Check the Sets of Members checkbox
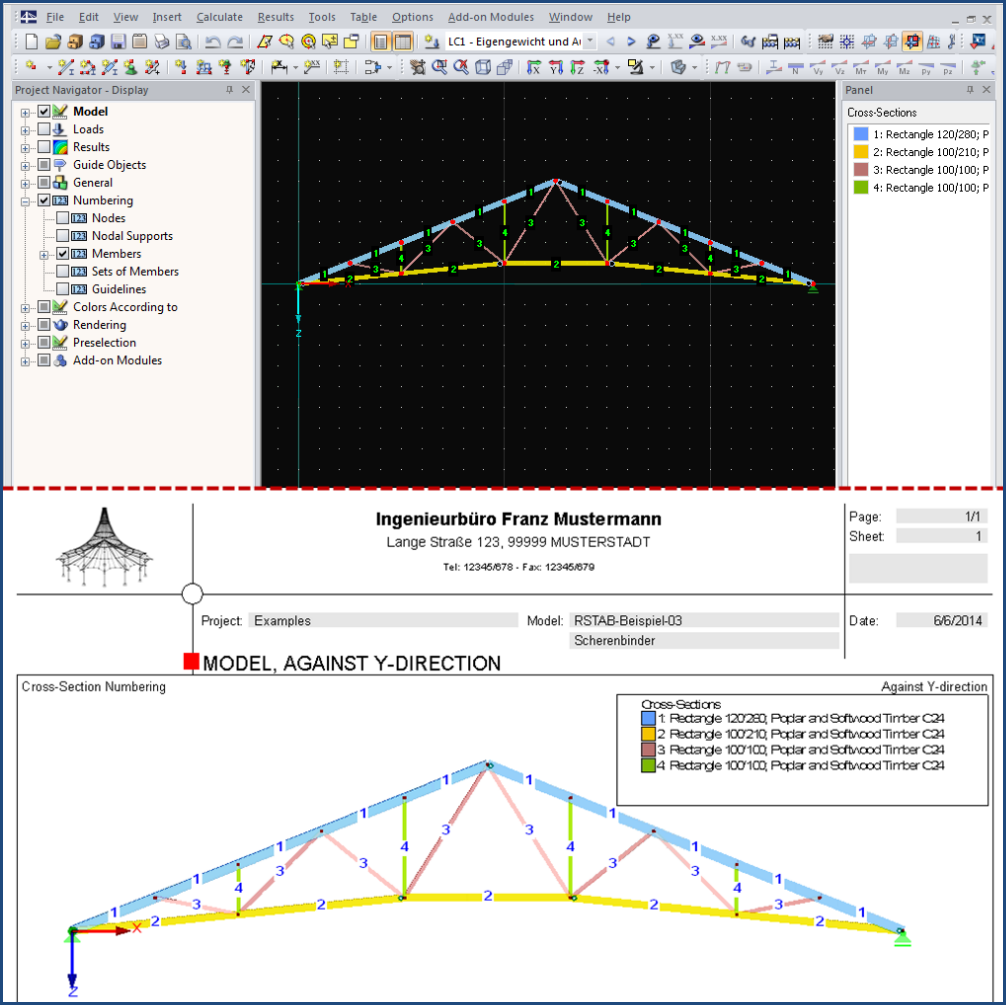The height and width of the screenshot is (1005, 1006). click(x=62, y=271)
